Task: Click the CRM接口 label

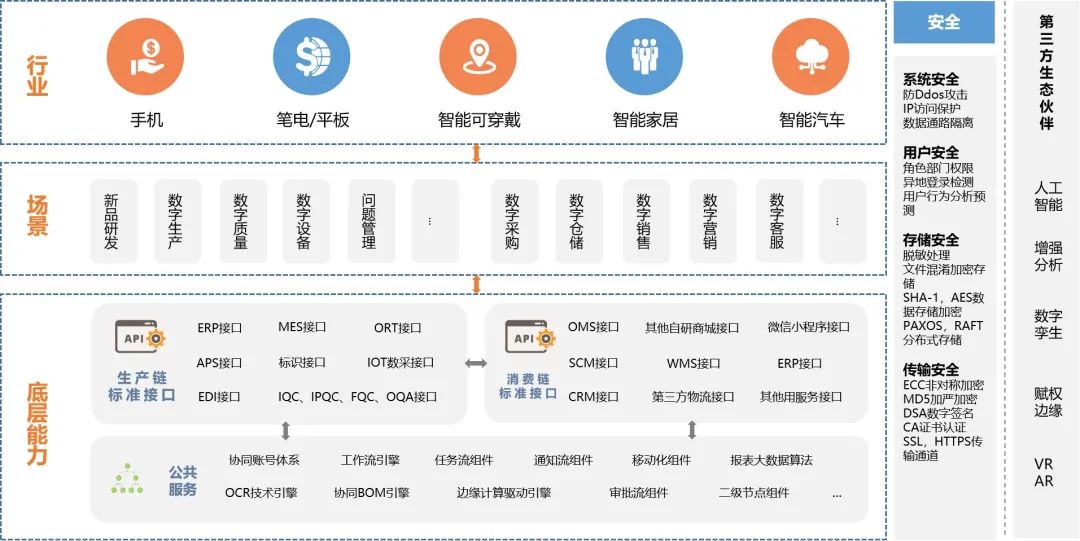Action: [x=594, y=397]
